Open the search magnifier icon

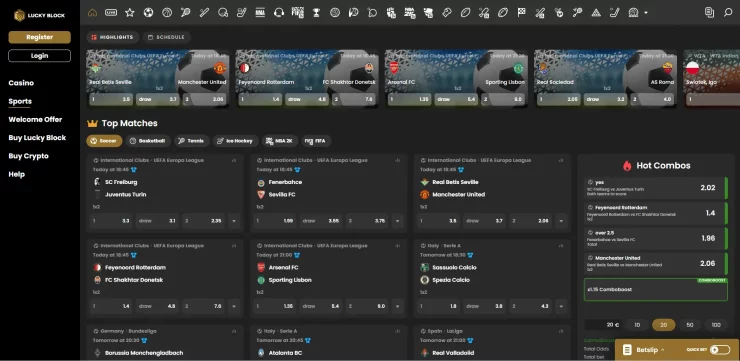point(728,13)
